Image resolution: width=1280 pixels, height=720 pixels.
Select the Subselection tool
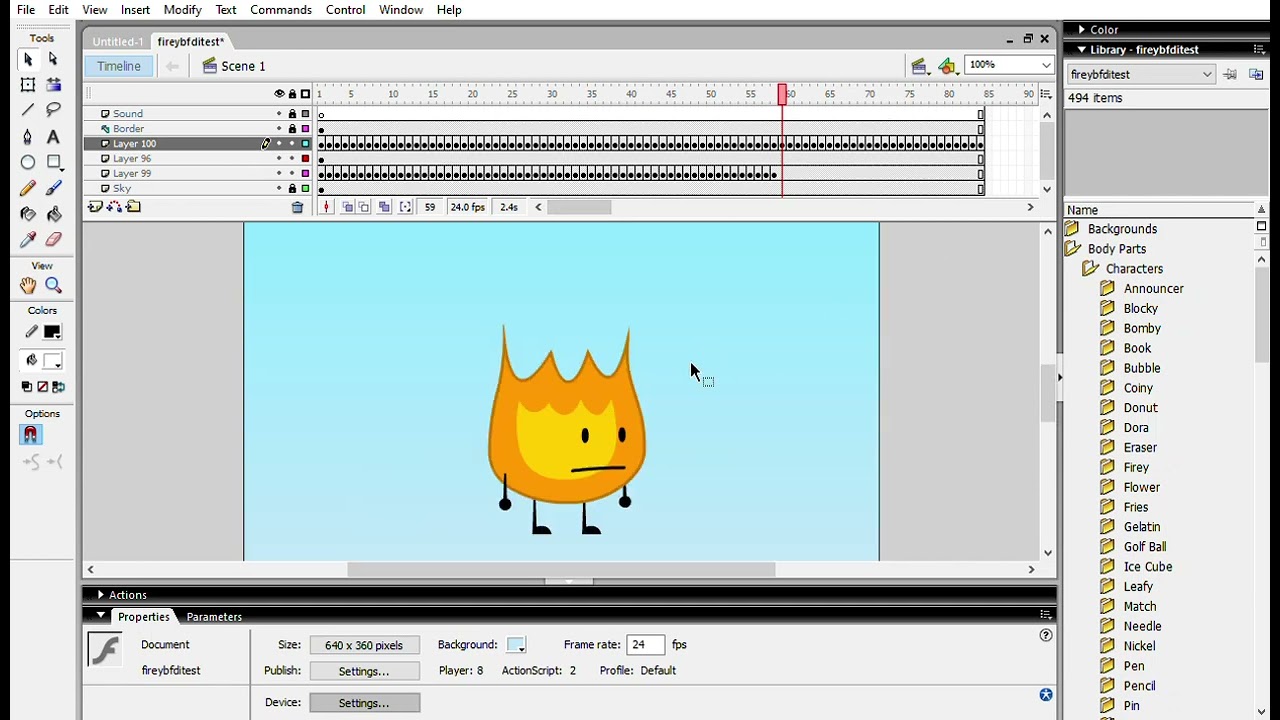click(x=53, y=60)
